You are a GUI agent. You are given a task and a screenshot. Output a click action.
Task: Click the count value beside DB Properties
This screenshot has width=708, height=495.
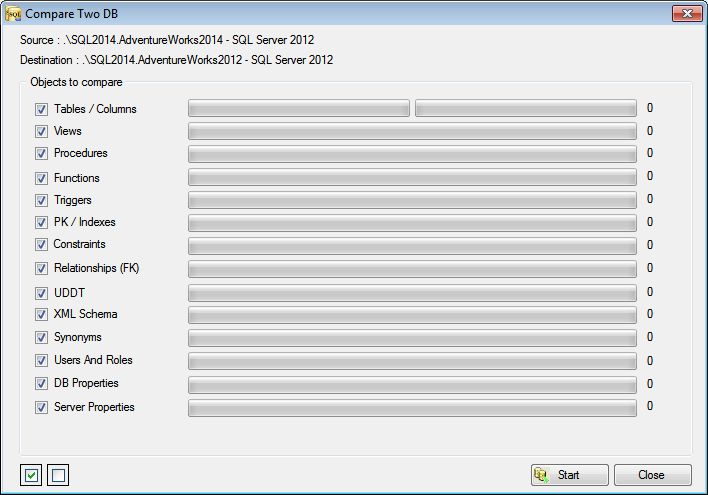(x=650, y=384)
